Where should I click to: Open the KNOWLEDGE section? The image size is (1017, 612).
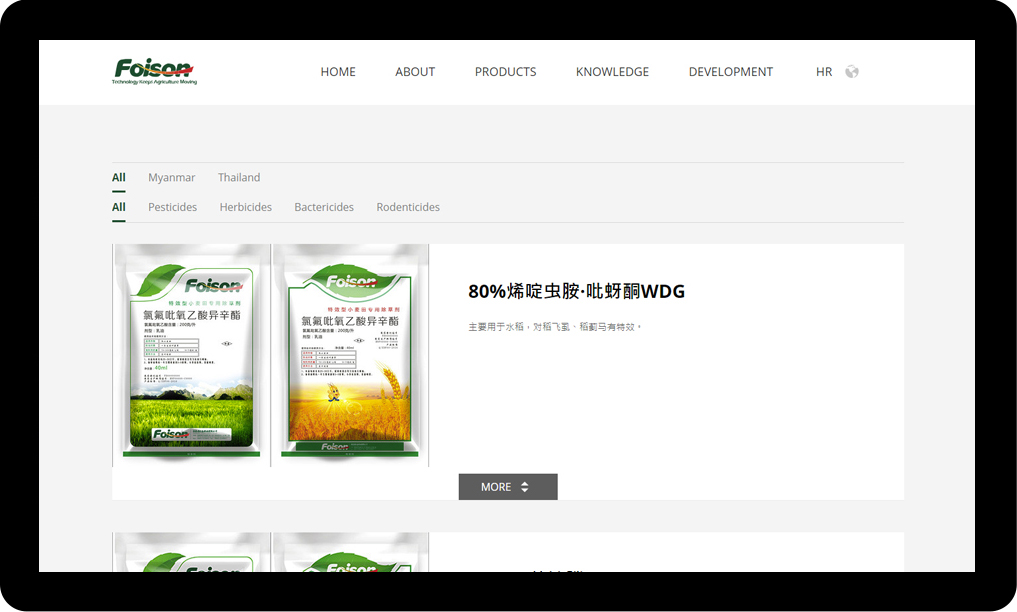point(612,72)
